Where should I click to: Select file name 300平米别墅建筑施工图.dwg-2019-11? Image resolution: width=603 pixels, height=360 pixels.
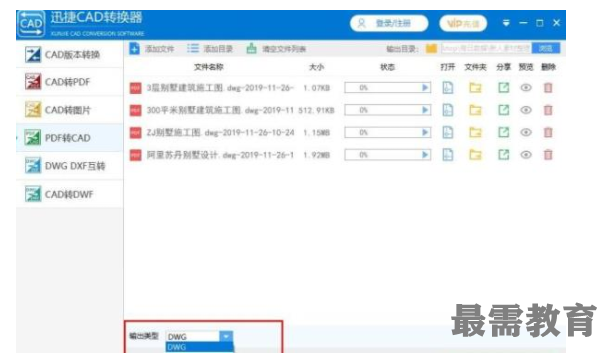coord(220,110)
